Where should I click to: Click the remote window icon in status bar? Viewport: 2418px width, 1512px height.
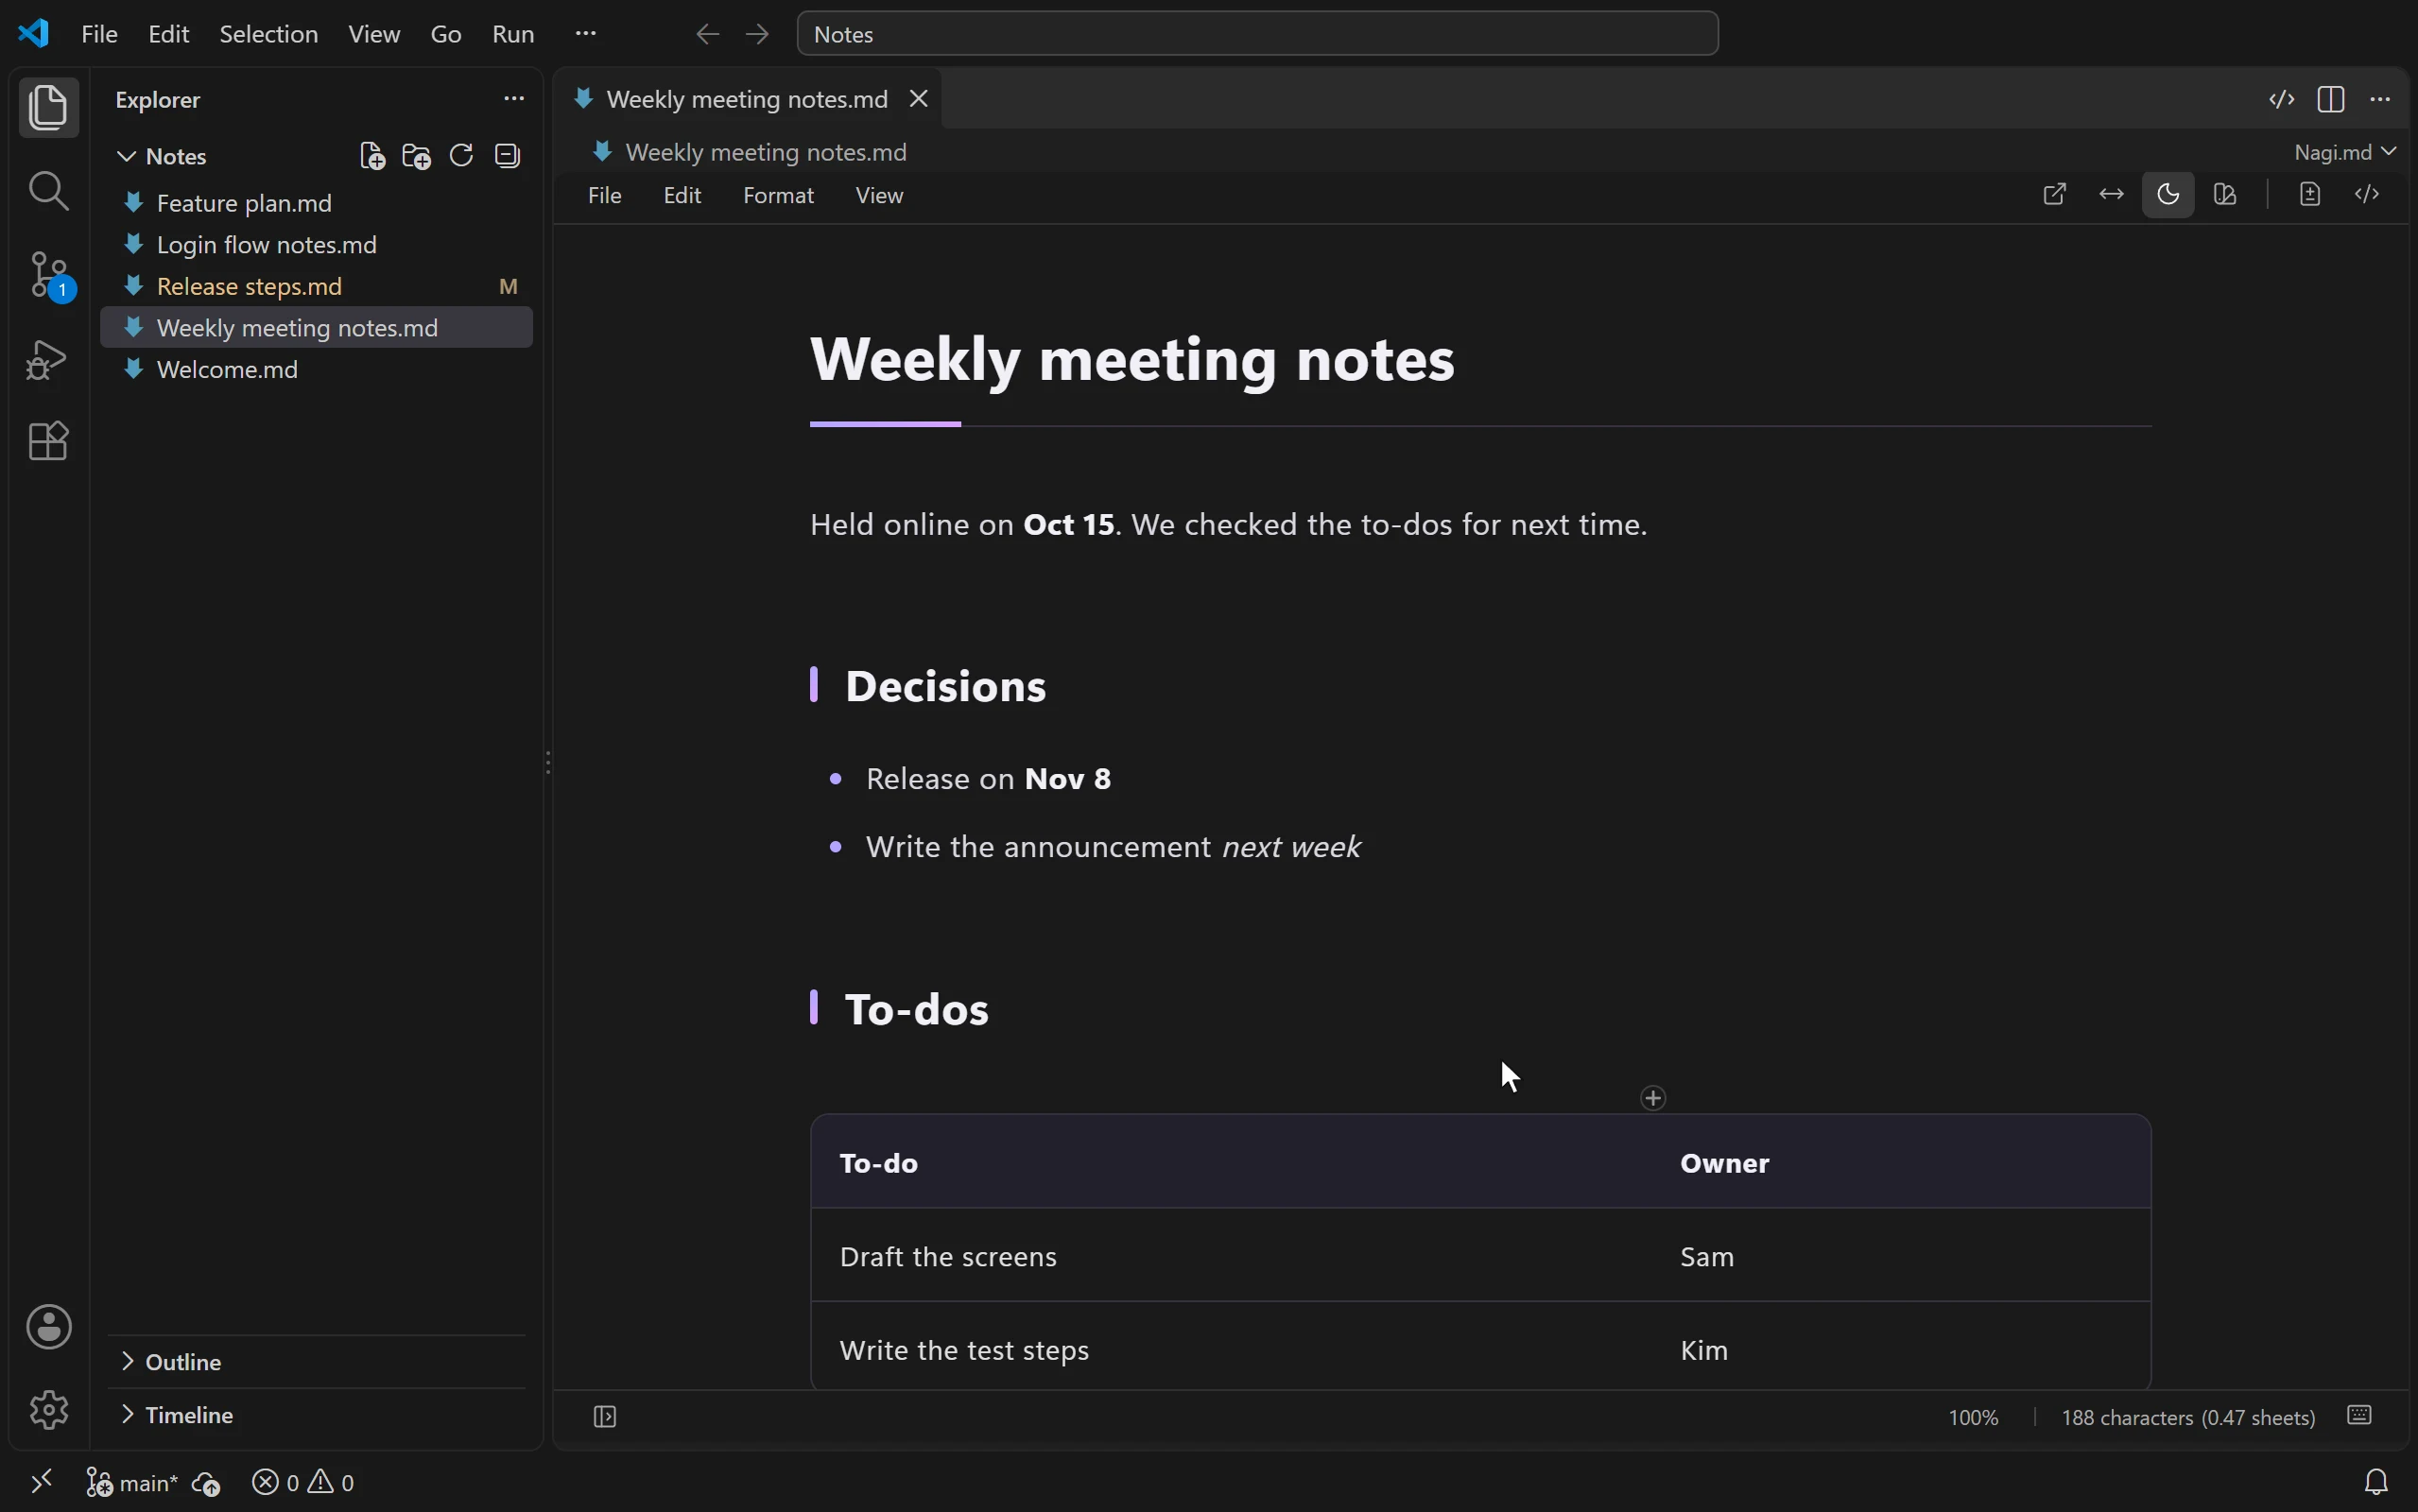tap(41, 1482)
